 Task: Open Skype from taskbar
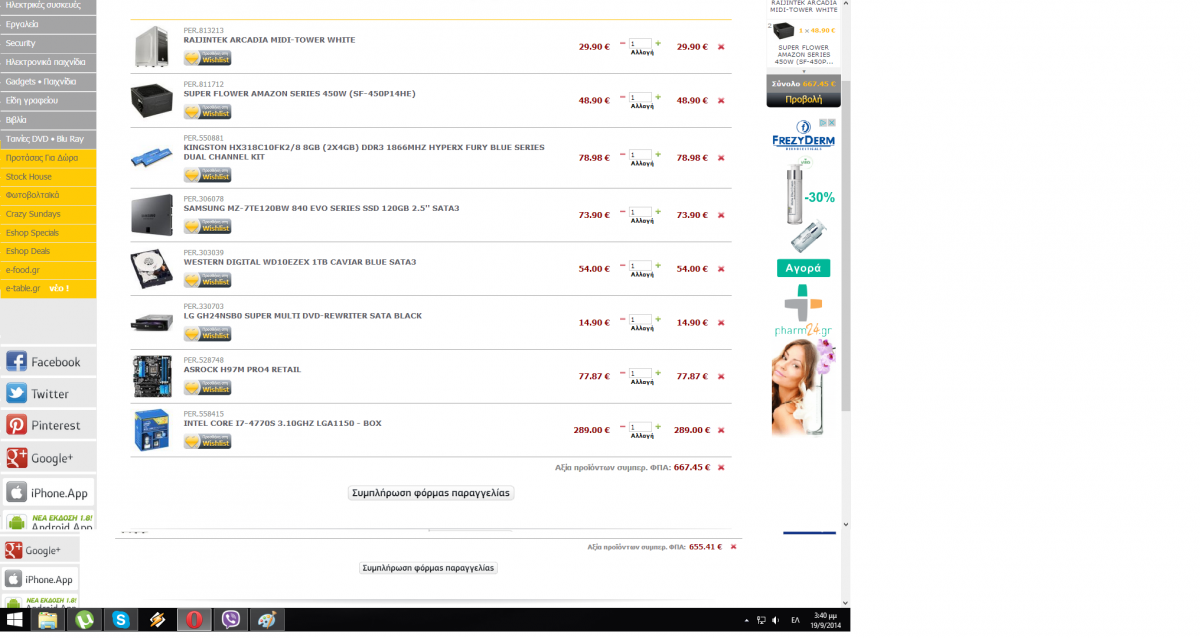point(120,620)
